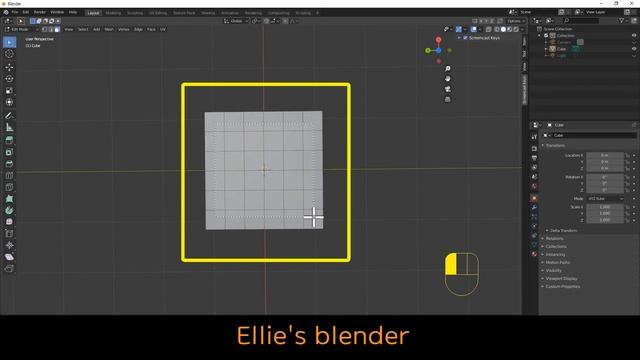
Task: Open the Mesh menu in viewport header
Action: point(109,29)
